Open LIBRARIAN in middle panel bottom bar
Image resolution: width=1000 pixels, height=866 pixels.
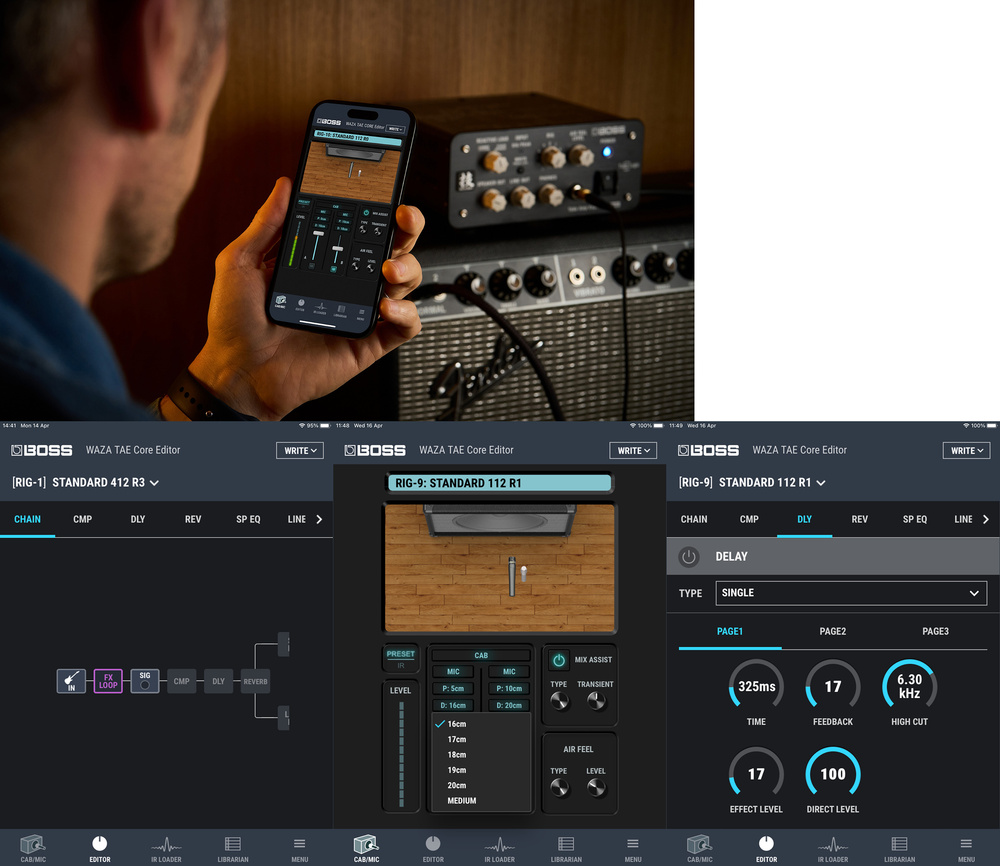566,849
